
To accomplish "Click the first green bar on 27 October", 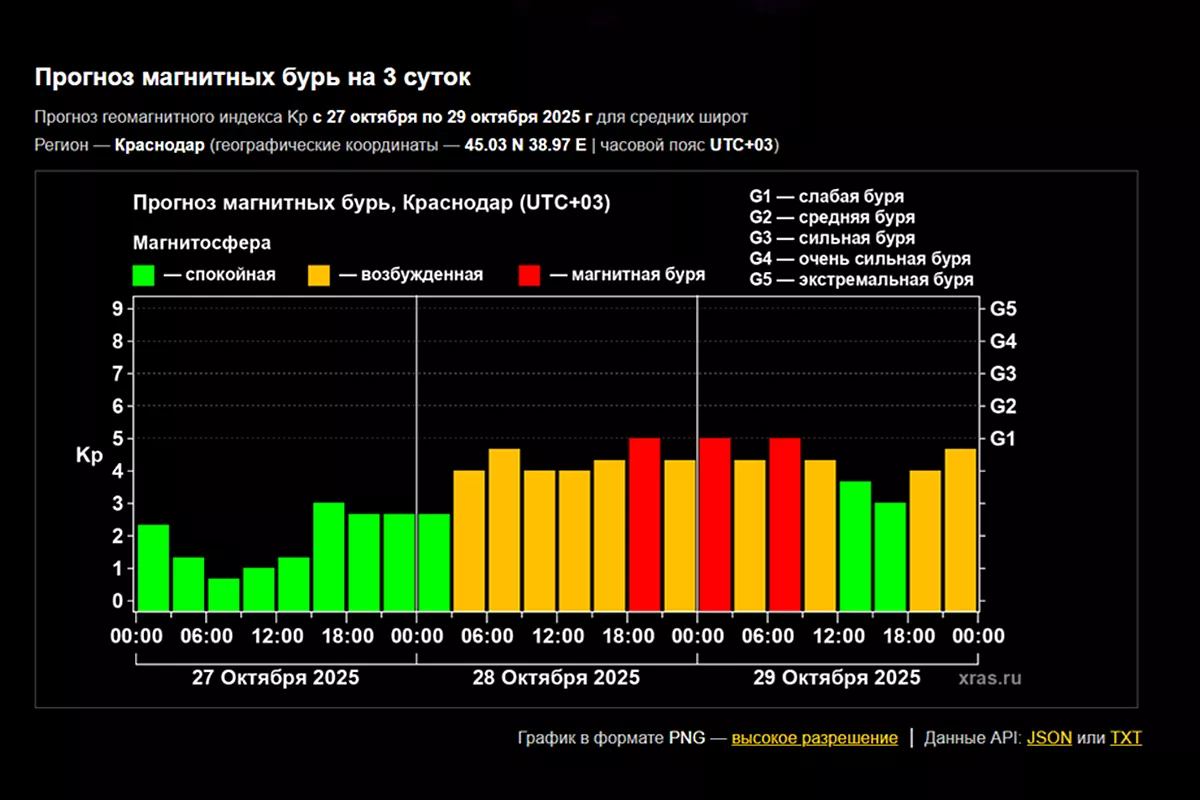I will [x=153, y=567].
